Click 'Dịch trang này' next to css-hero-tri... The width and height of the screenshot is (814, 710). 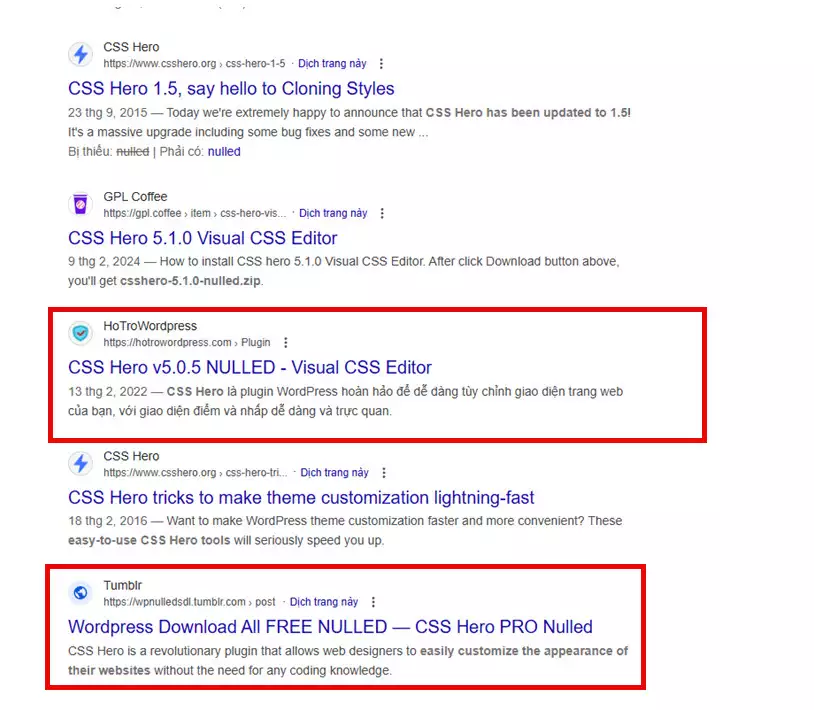tap(334, 473)
